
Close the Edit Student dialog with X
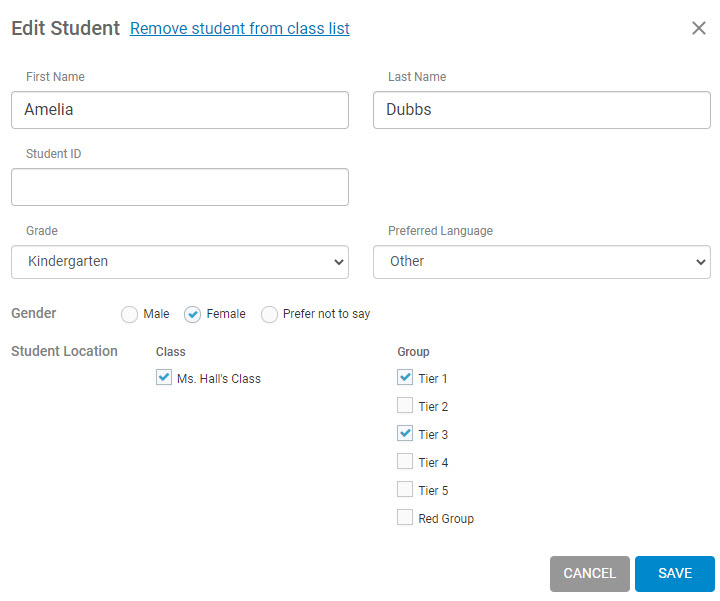point(698,28)
